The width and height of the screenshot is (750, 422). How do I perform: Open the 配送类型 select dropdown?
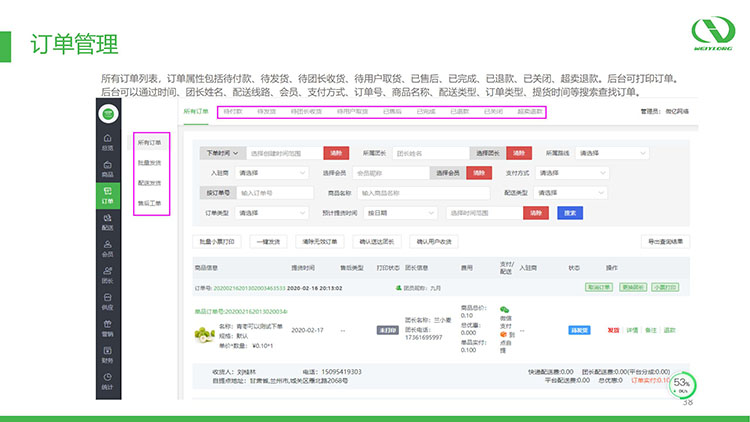(x=571, y=193)
